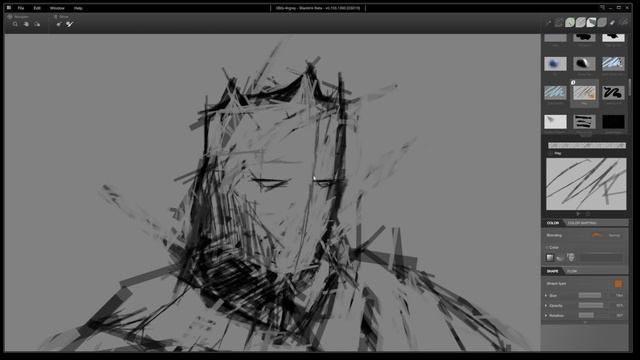Image resolution: width=640 pixels, height=360 pixels.
Task: Click the orange stroke type button
Action: pos(618,284)
